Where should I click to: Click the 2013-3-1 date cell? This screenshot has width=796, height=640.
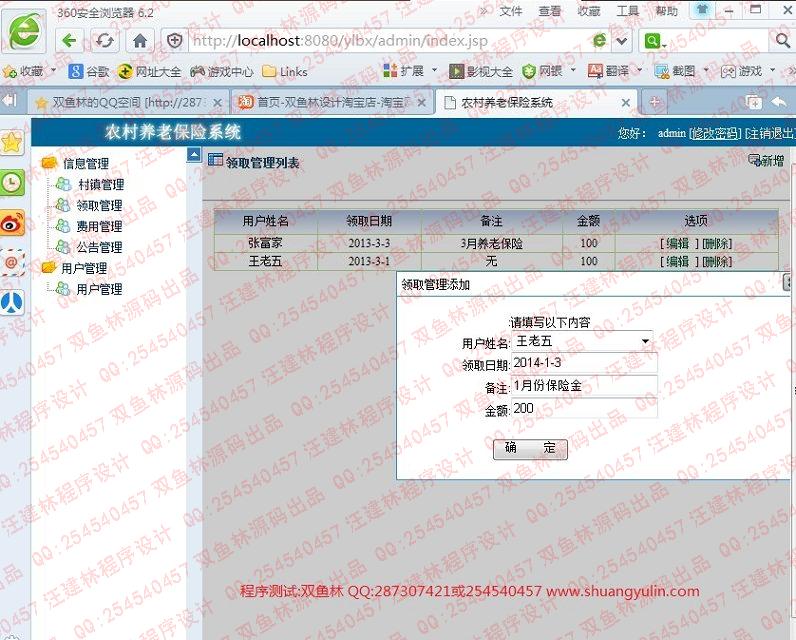[x=369, y=261]
